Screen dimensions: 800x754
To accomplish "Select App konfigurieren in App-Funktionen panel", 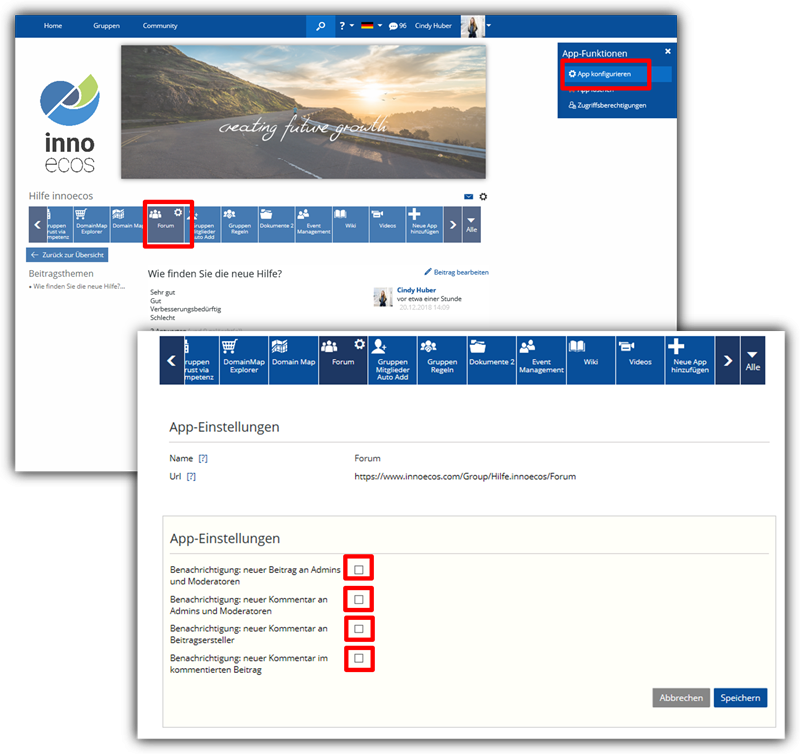I will tap(604, 74).
